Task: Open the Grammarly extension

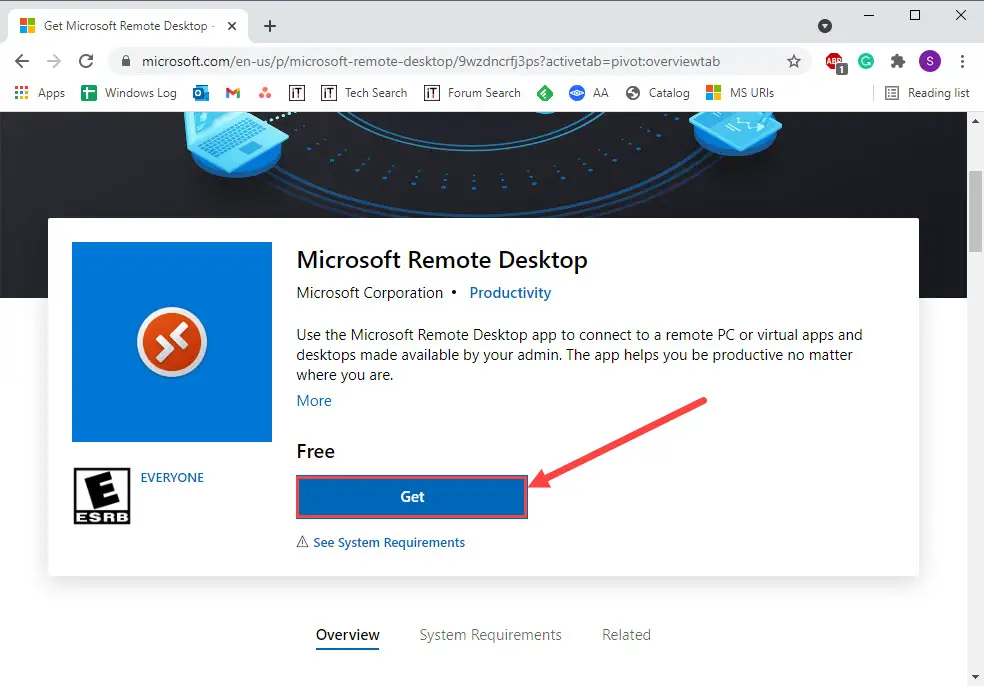Action: 866,61
